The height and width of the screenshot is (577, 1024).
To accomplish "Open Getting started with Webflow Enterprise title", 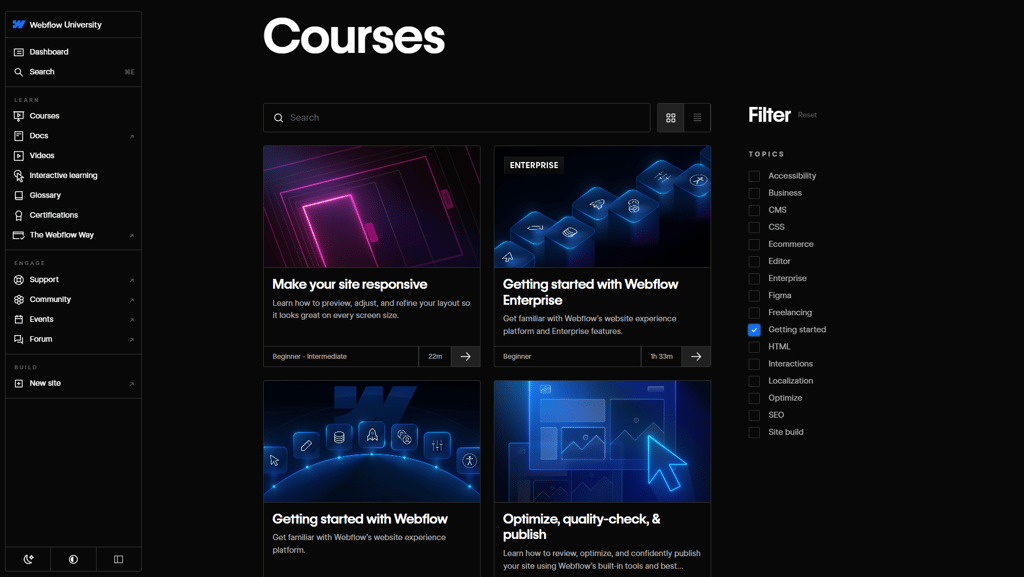I will 590,292.
